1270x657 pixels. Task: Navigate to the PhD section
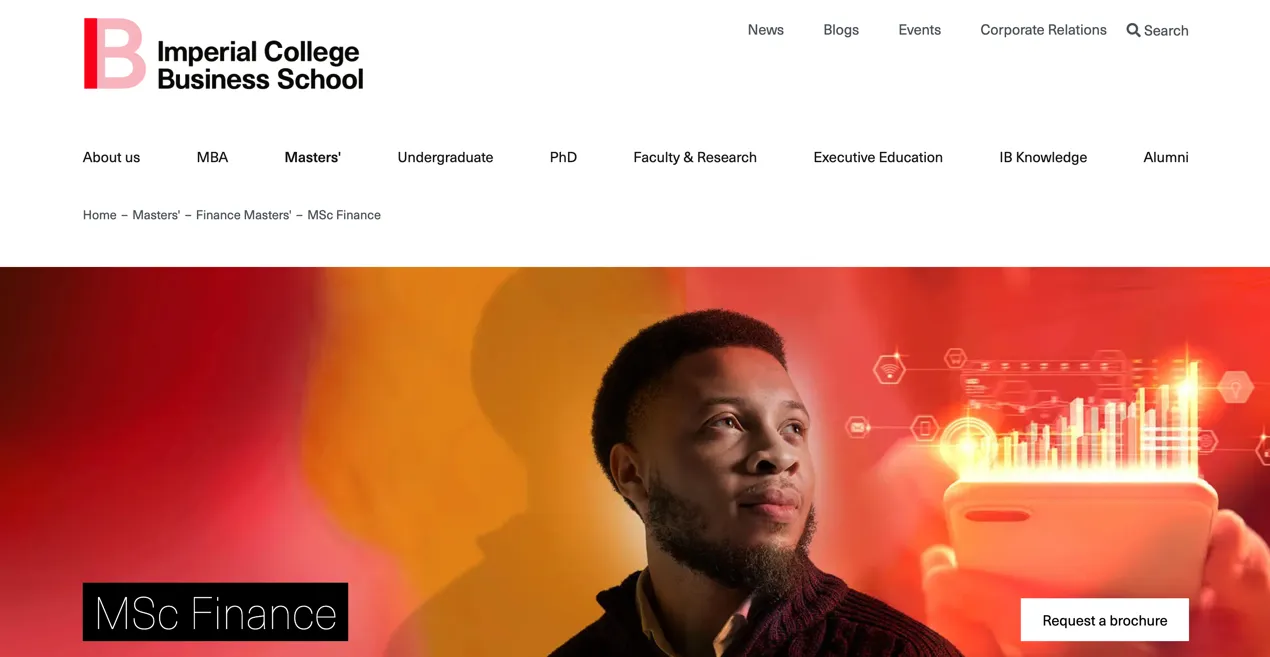pyautogui.click(x=563, y=157)
